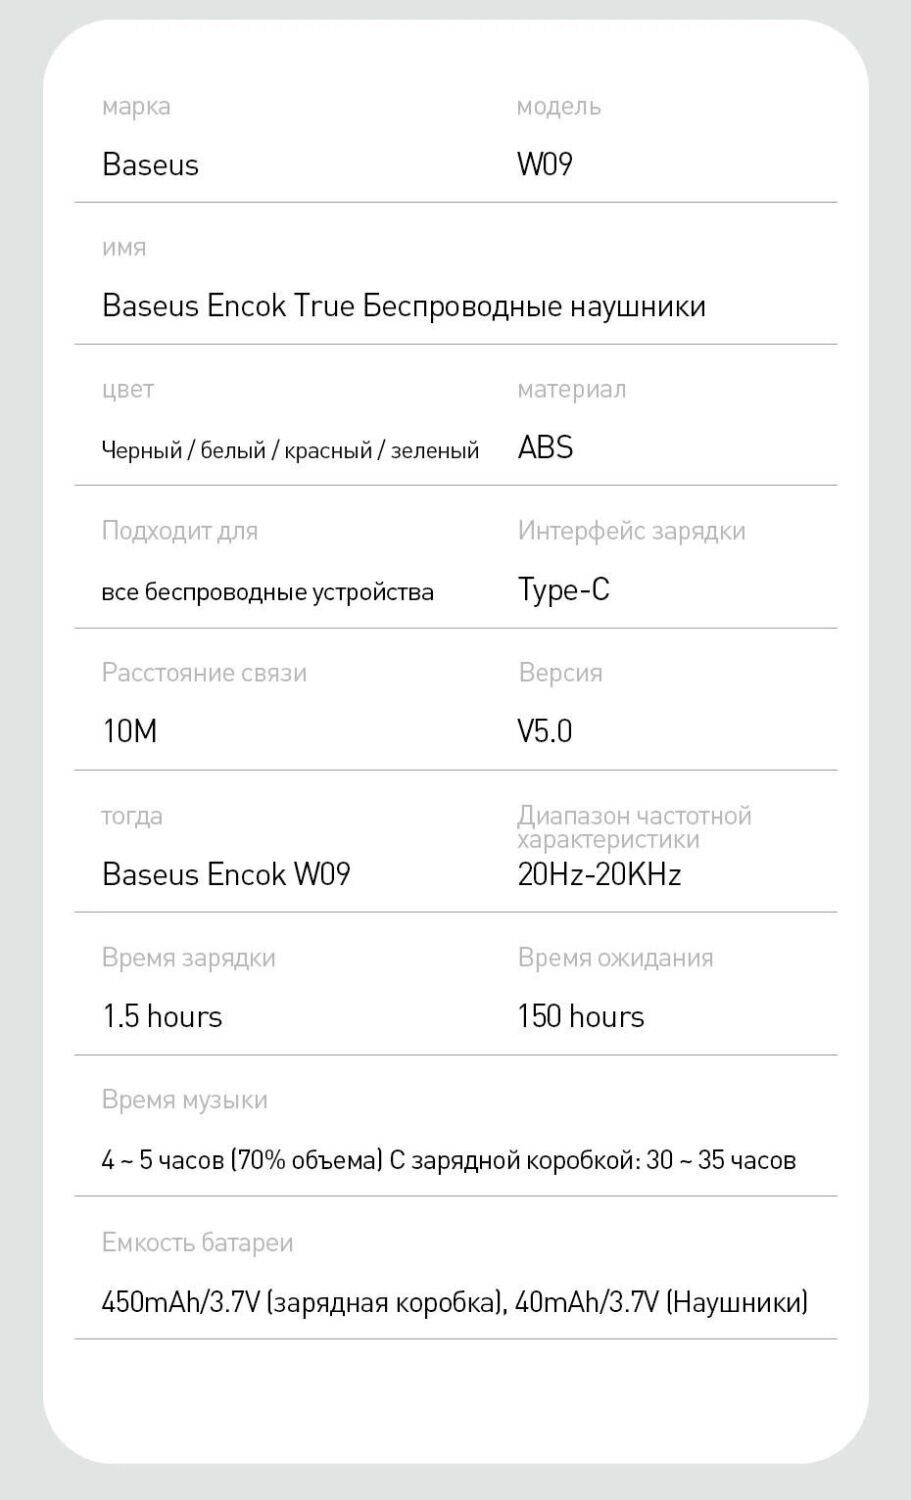Click the 'Время ожидания' label
This screenshot has height=1500, width=911.
pos(616,958)
